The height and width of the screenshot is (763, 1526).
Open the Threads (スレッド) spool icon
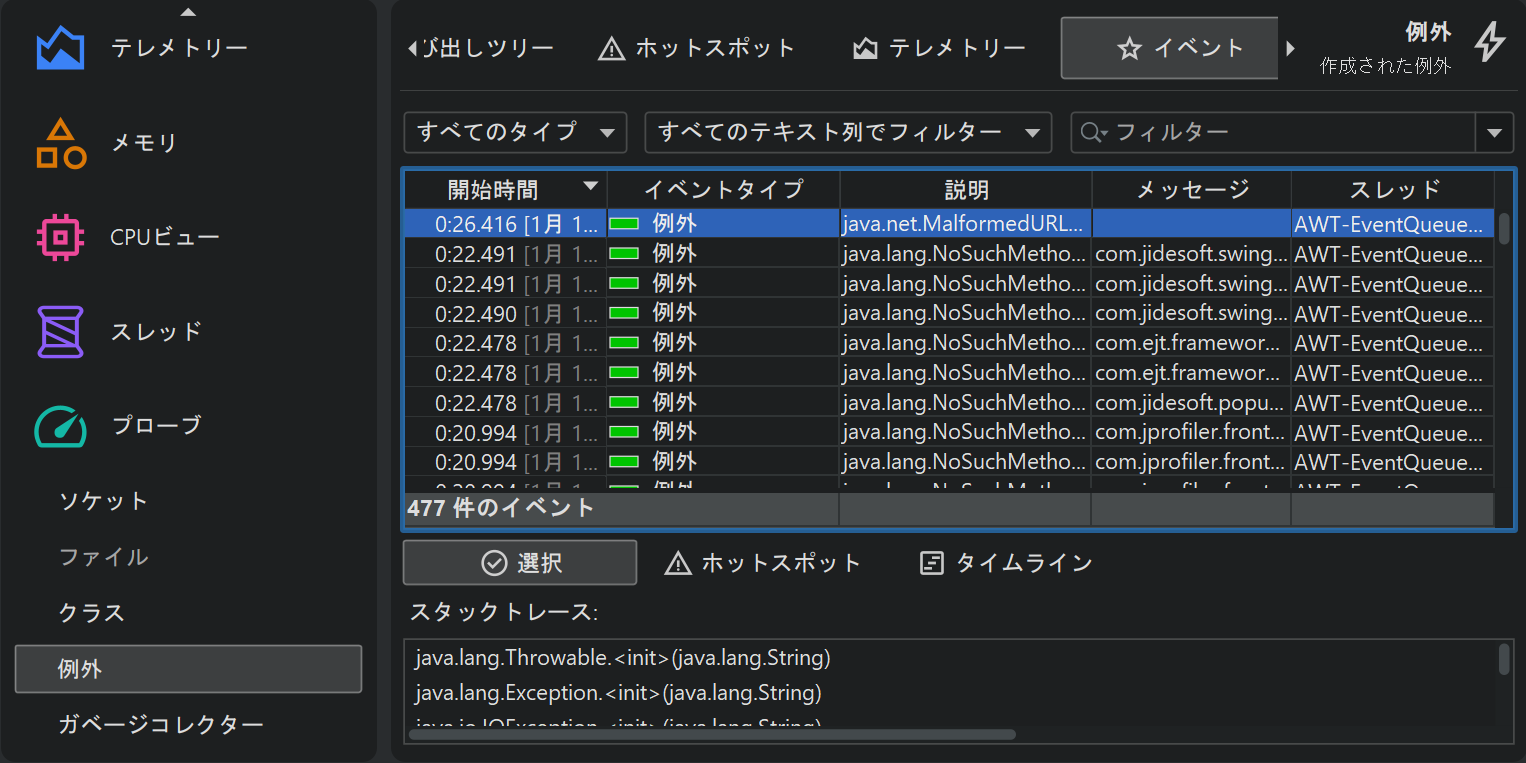(x=60, y=331)
